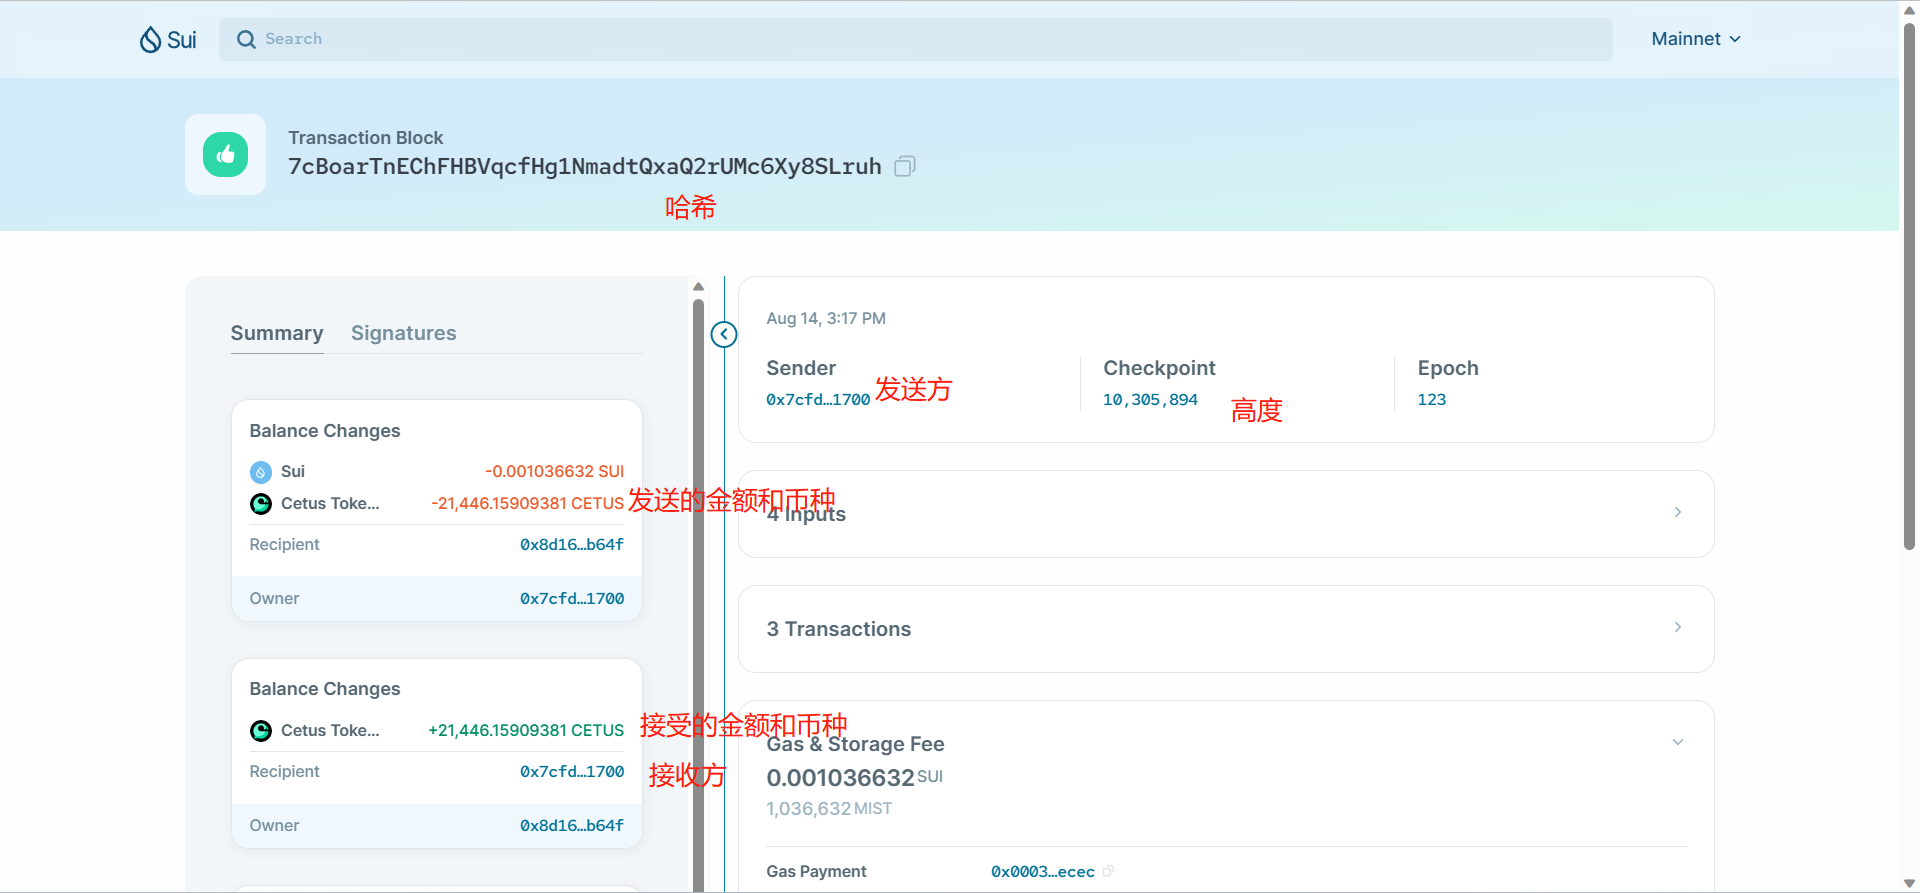Collapse the left panel with arrow circle
This screenshot has height=893, width=1920.
[x=724, y=334]
